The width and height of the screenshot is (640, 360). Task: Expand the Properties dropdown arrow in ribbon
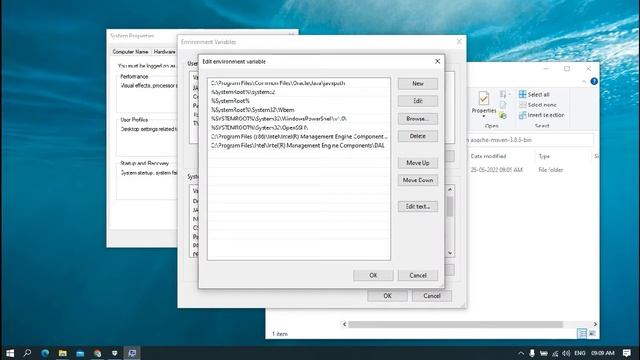coord(484,116)
